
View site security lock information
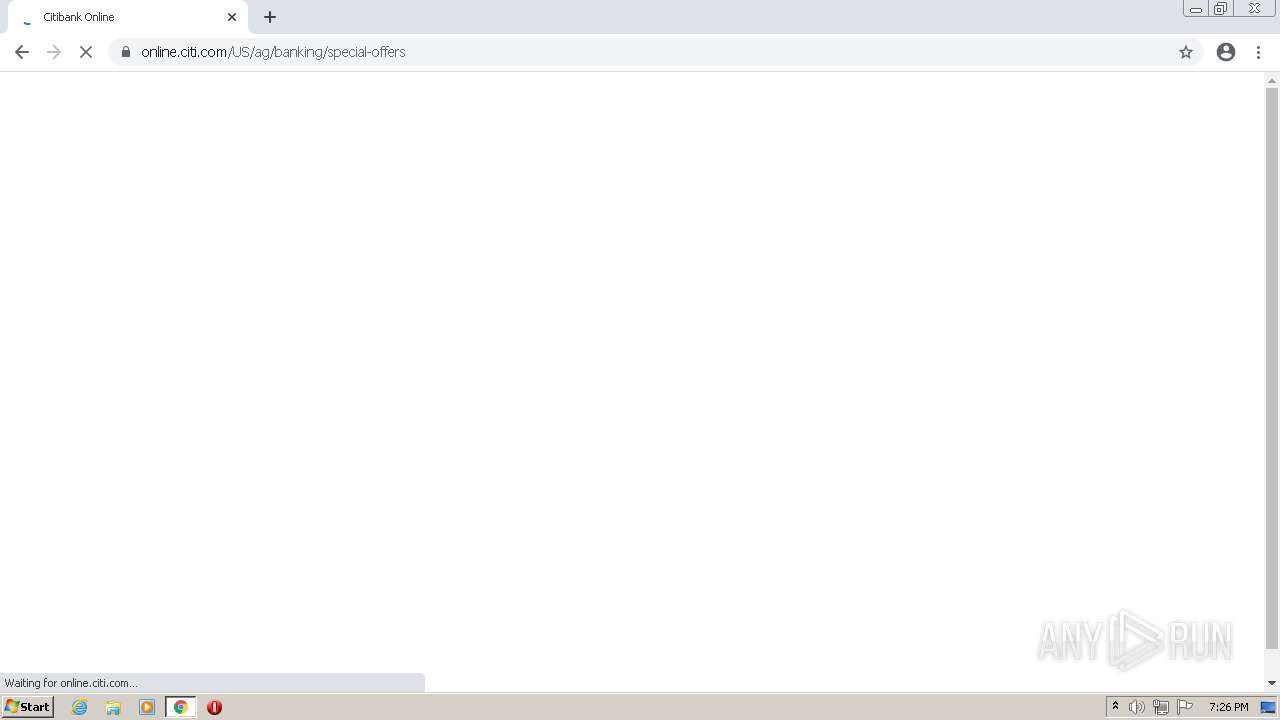pos(125,52)
